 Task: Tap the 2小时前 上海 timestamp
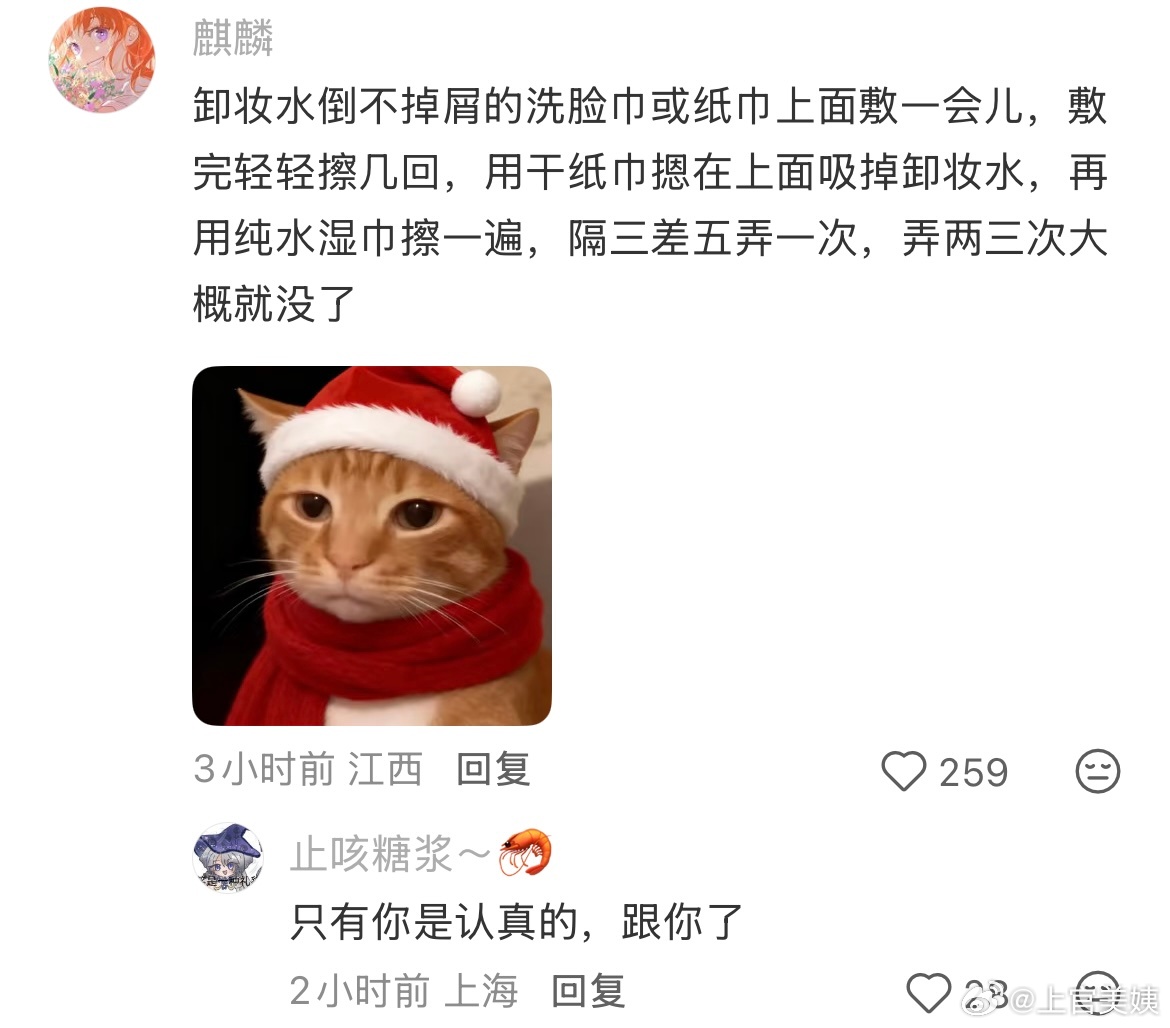[x=404, y=991]
